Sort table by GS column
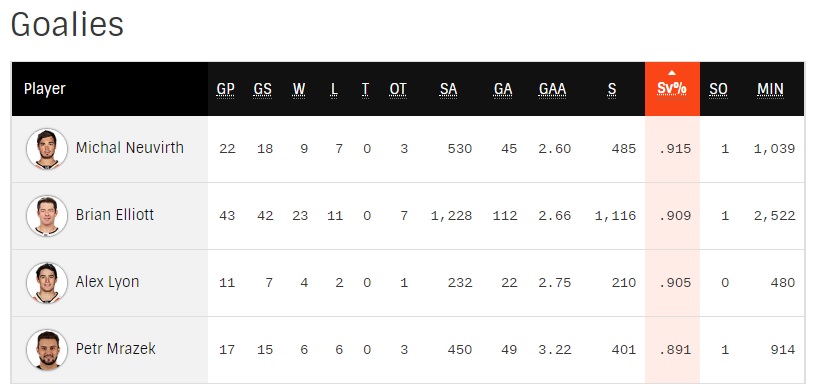The height and width of the screenshot is (390, 817). (x=263, y=89)
